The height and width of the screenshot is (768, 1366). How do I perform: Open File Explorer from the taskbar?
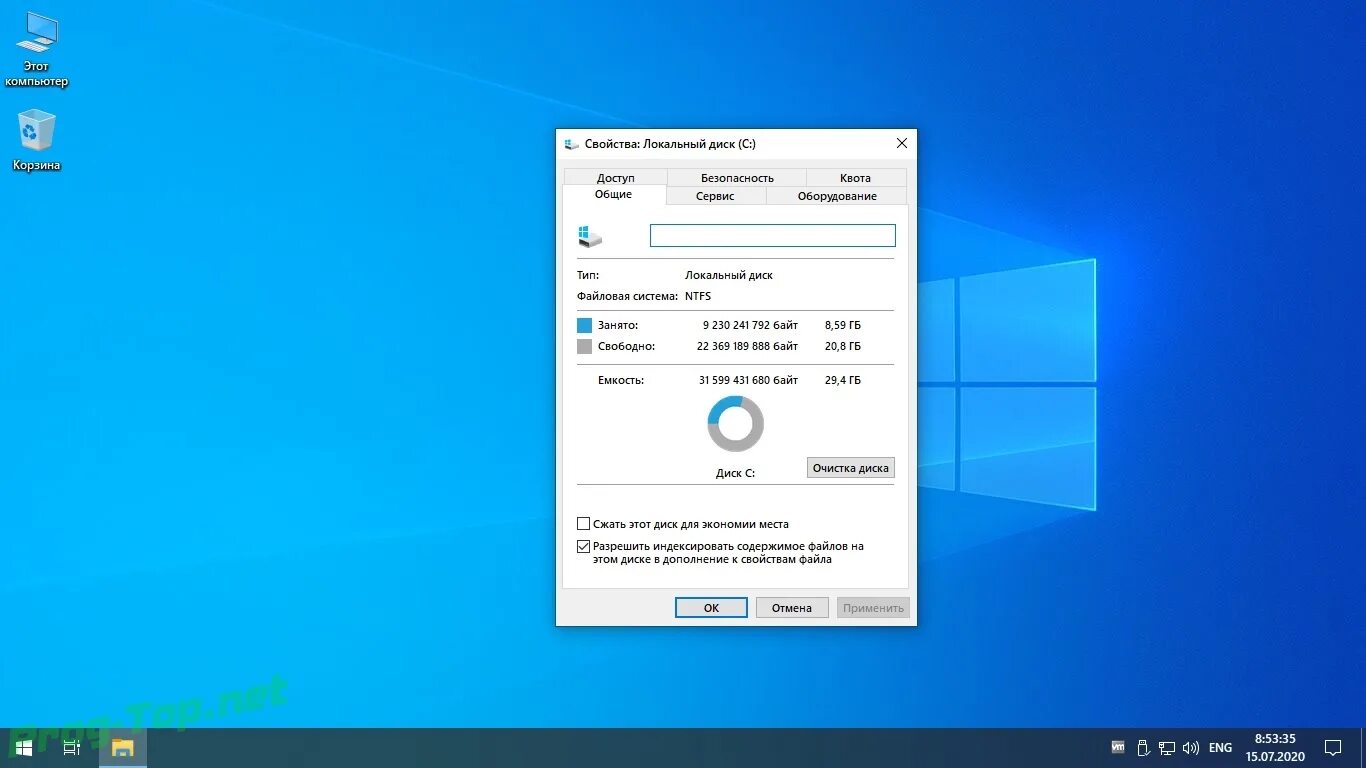tap(122, 747)
